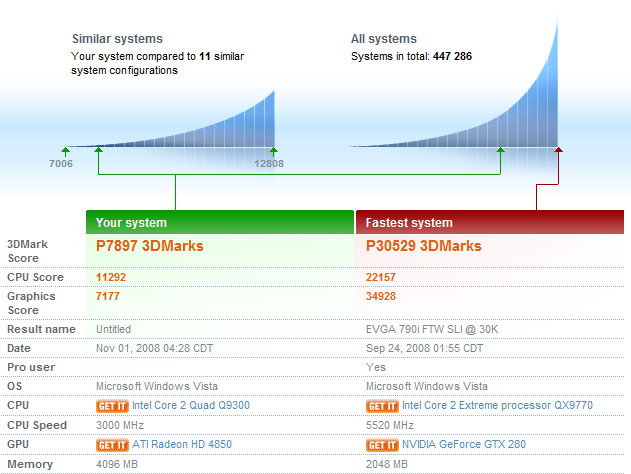Open the ATI Radeon HD 4850 link
This screenshot has width=631, height=474.
(x=182, y=444)
